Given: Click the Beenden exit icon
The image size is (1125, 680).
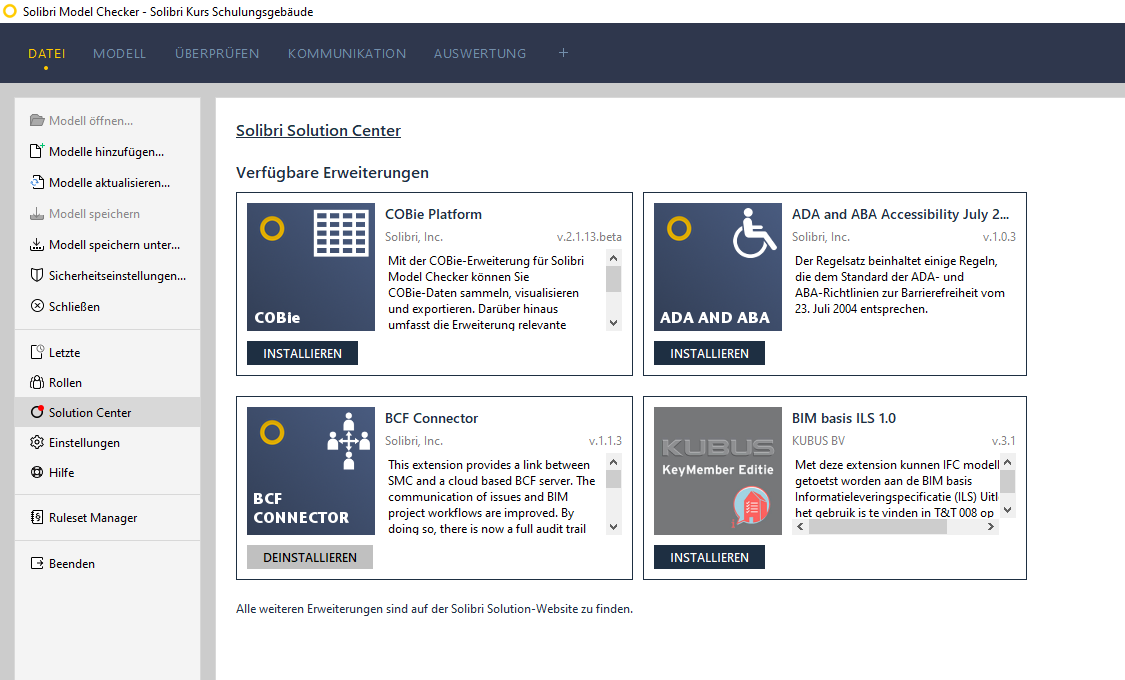Looking at the screenshot, I should pos(37,563).
